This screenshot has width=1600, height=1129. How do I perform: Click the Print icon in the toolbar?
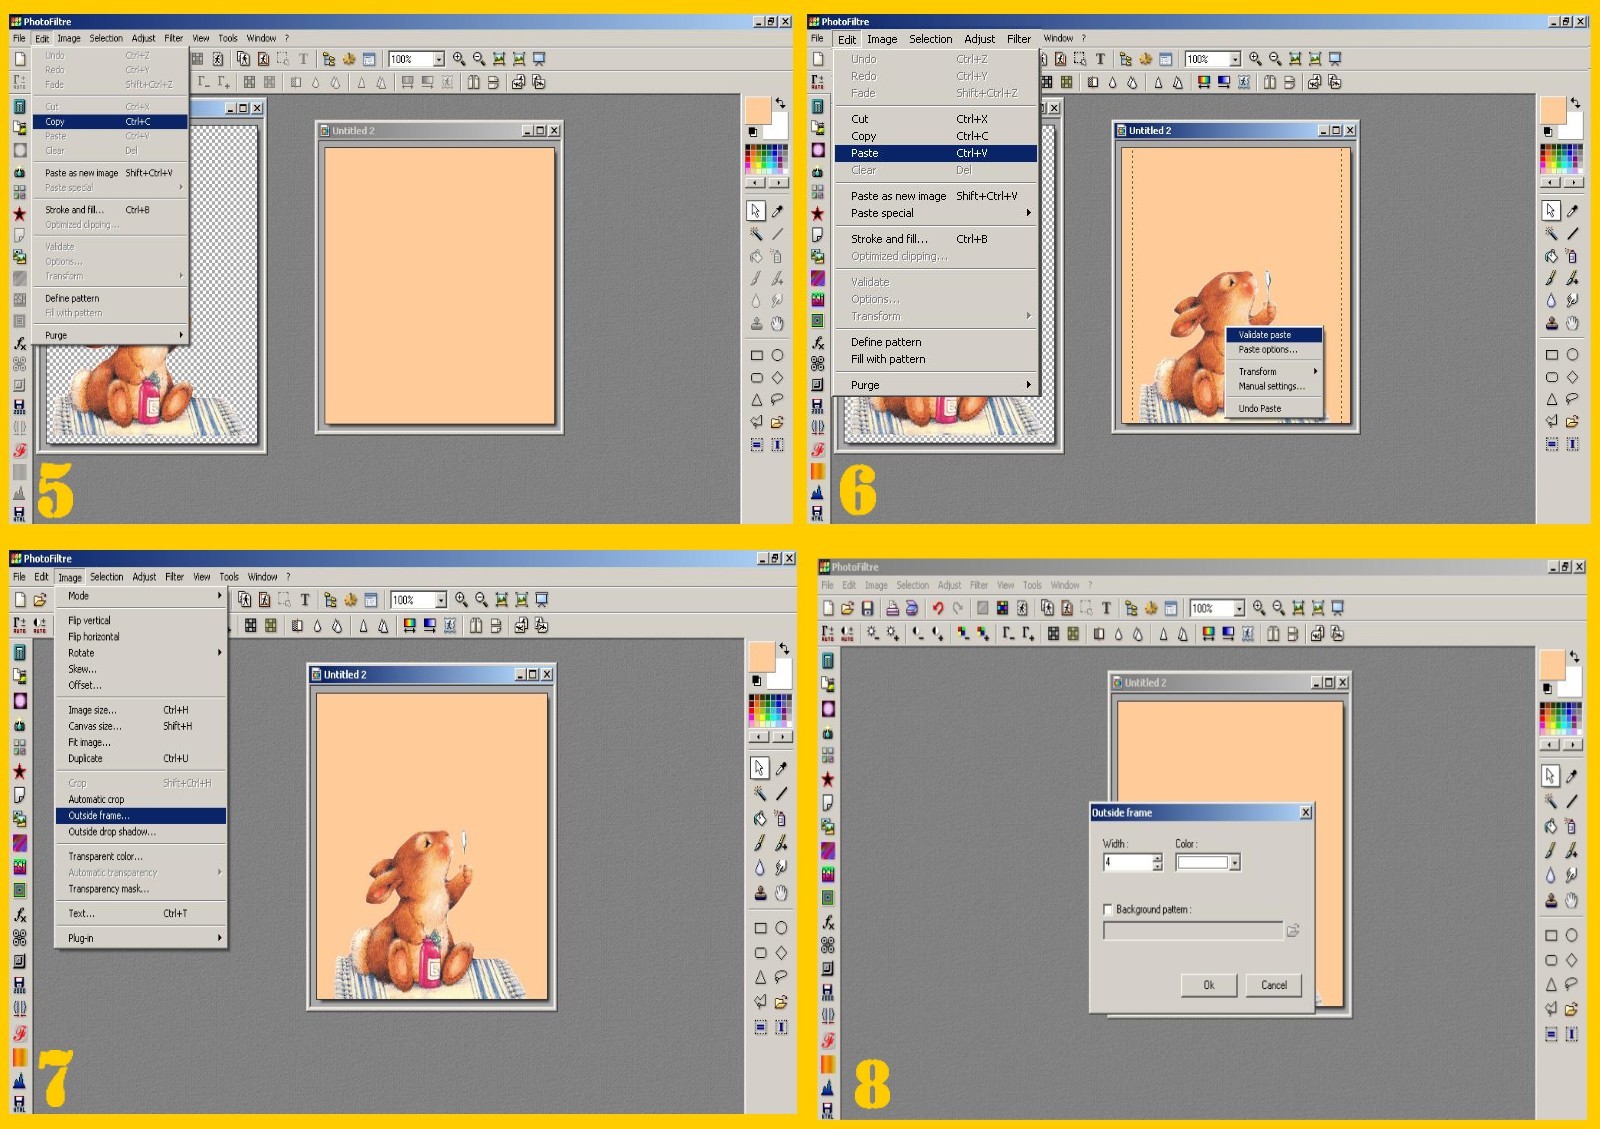pyautogui.click(x=891, y=608)
